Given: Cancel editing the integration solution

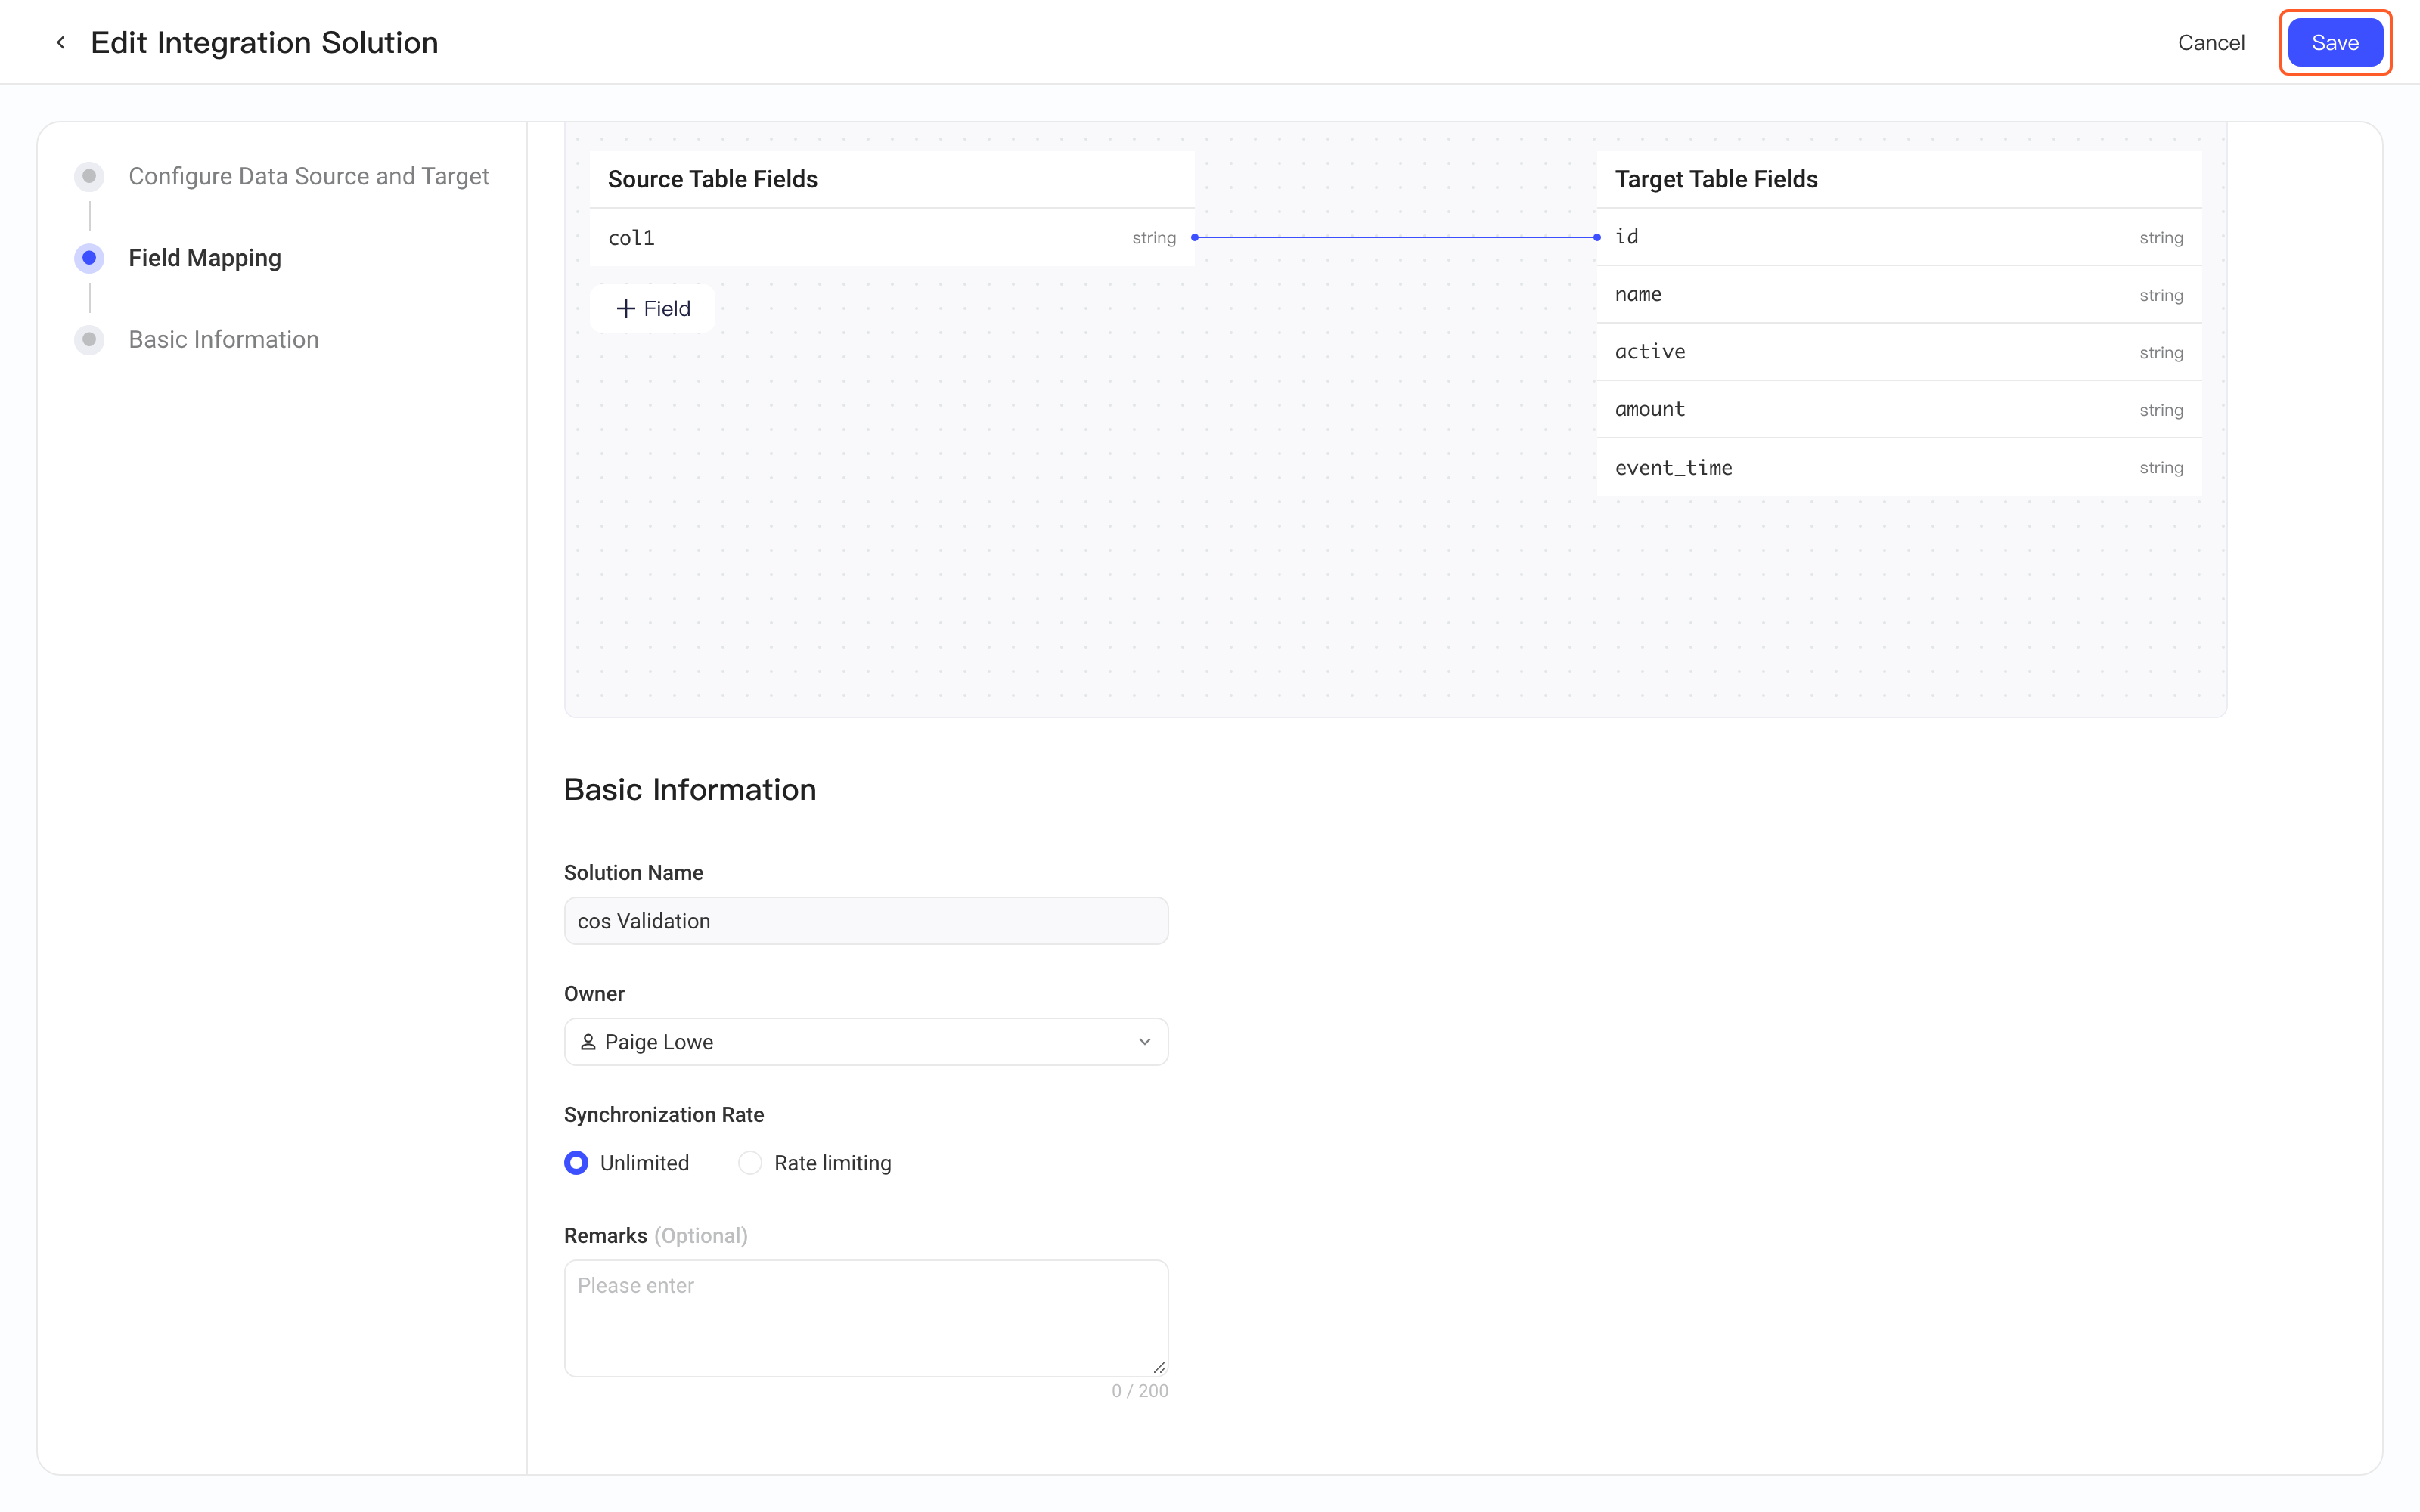Looking at the screenshot, I should 2211,42.
